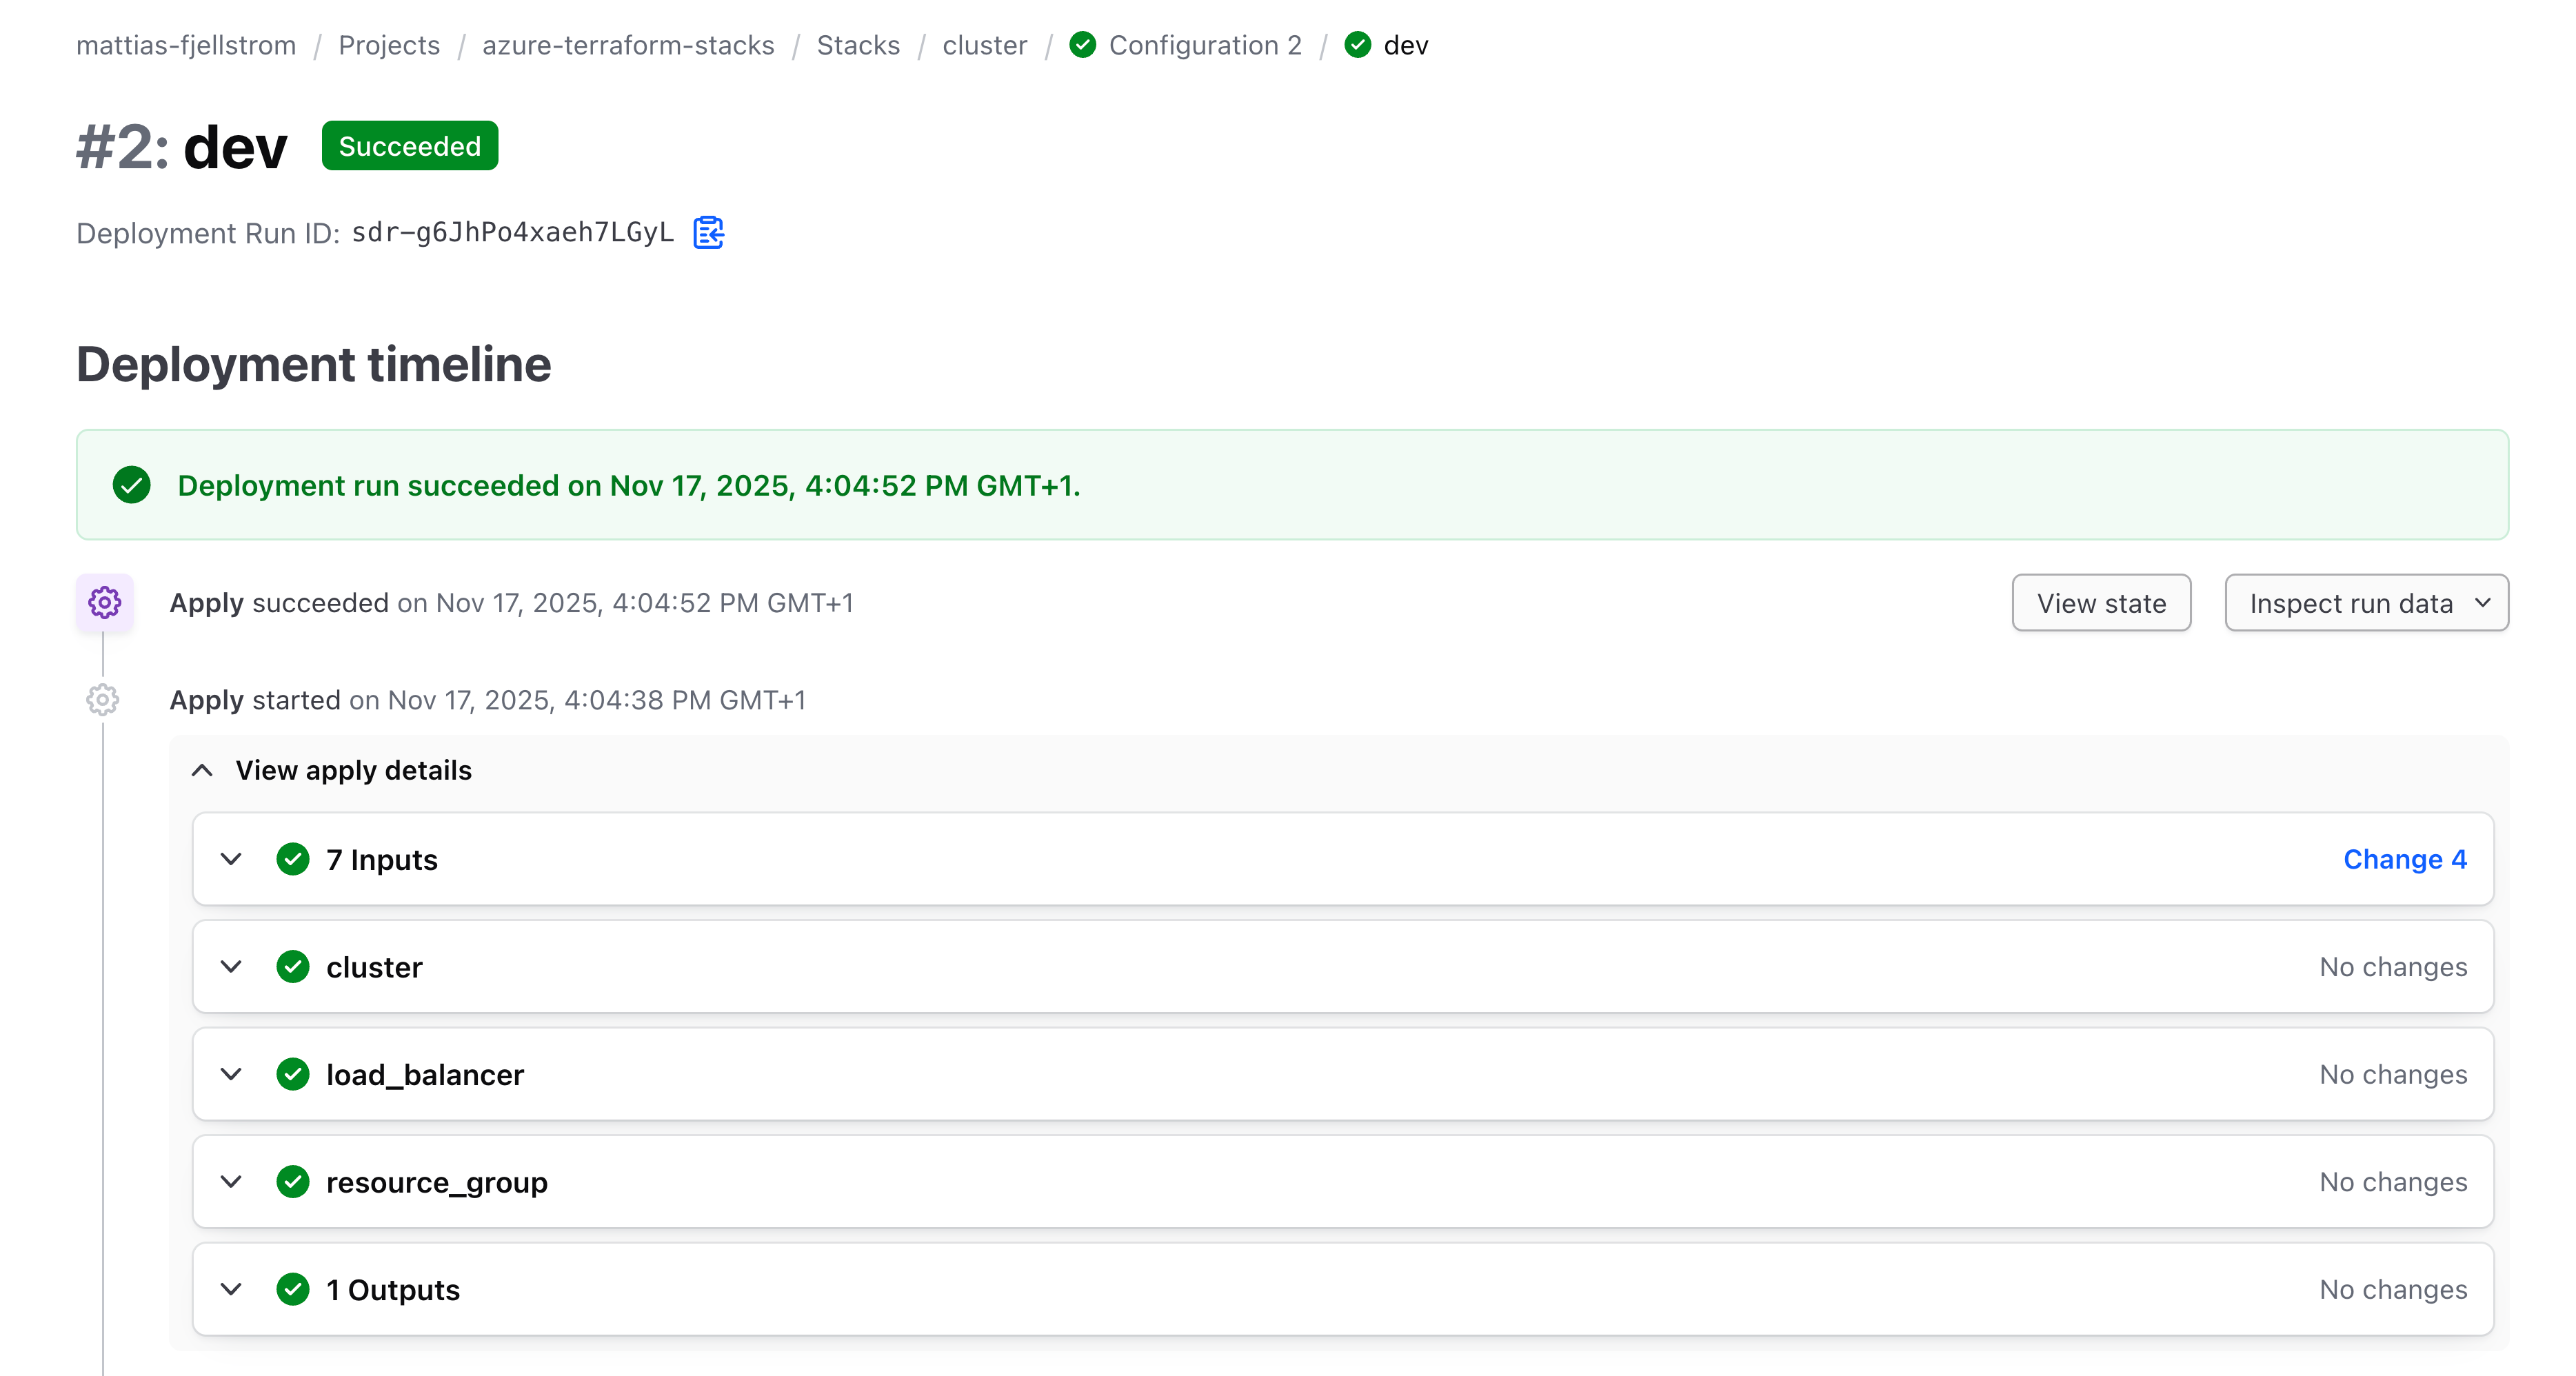Open the Inspect run data dropdown
2576x1376 pixels.
pyautogui.click(x=2366, y=603)
